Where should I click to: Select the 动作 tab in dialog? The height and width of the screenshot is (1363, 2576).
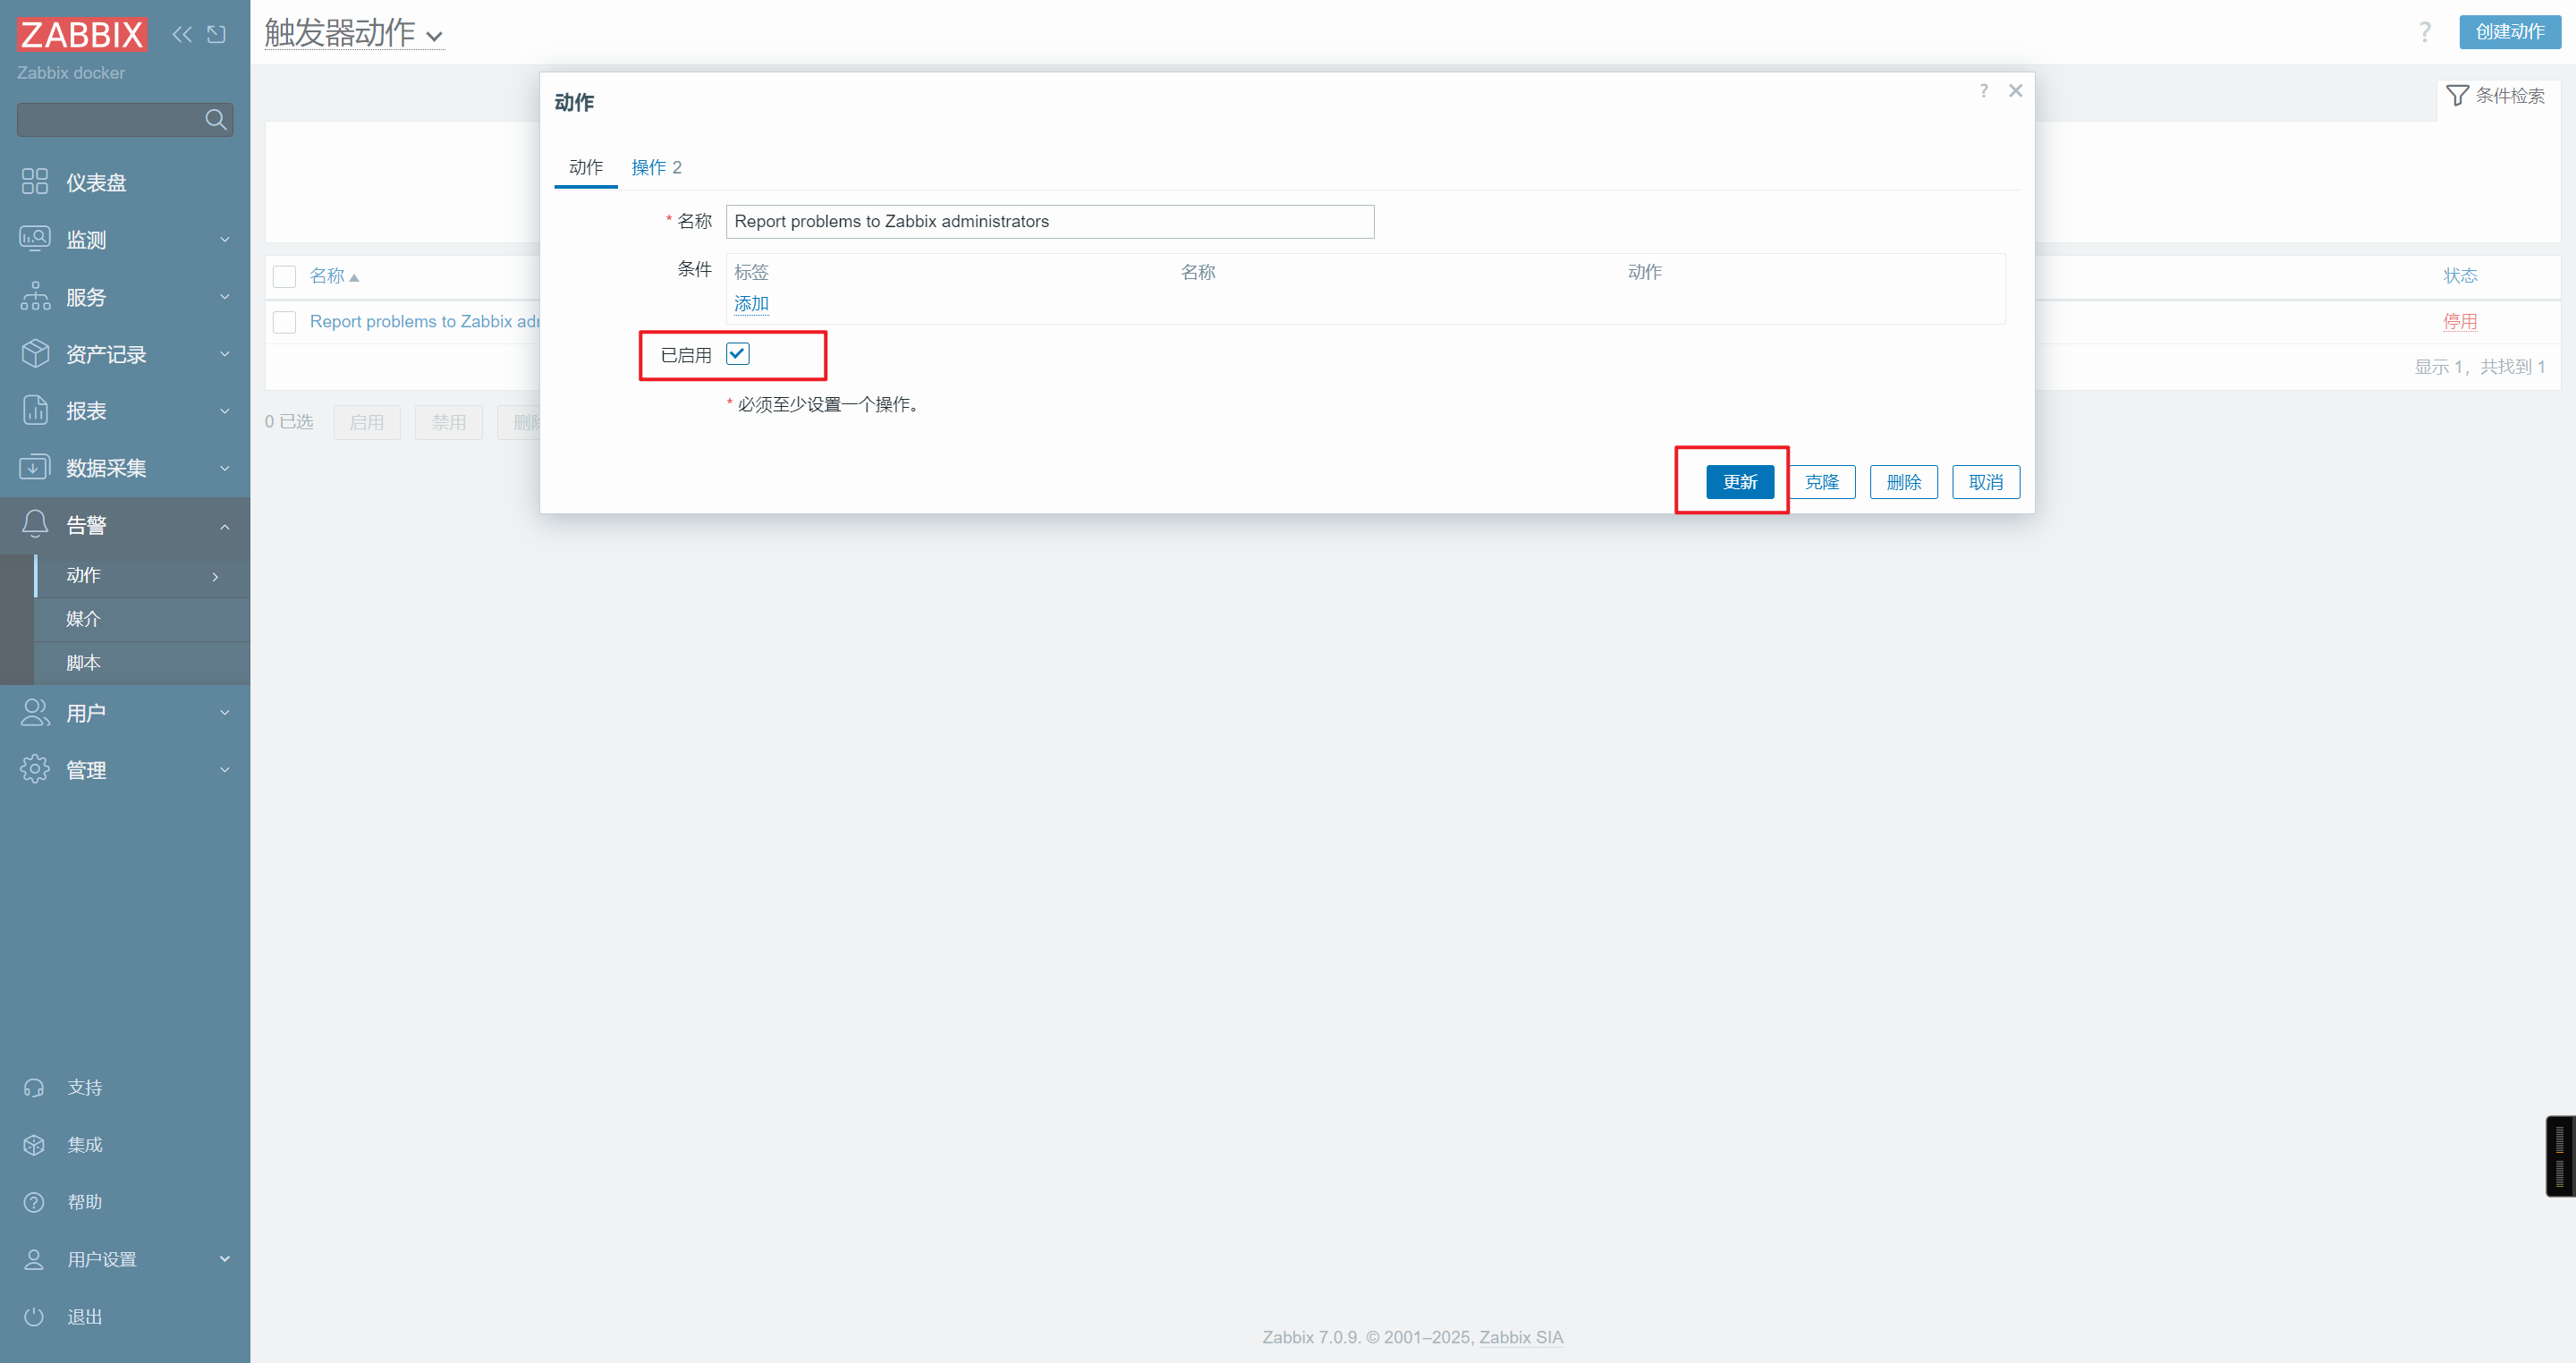point(586,167)
